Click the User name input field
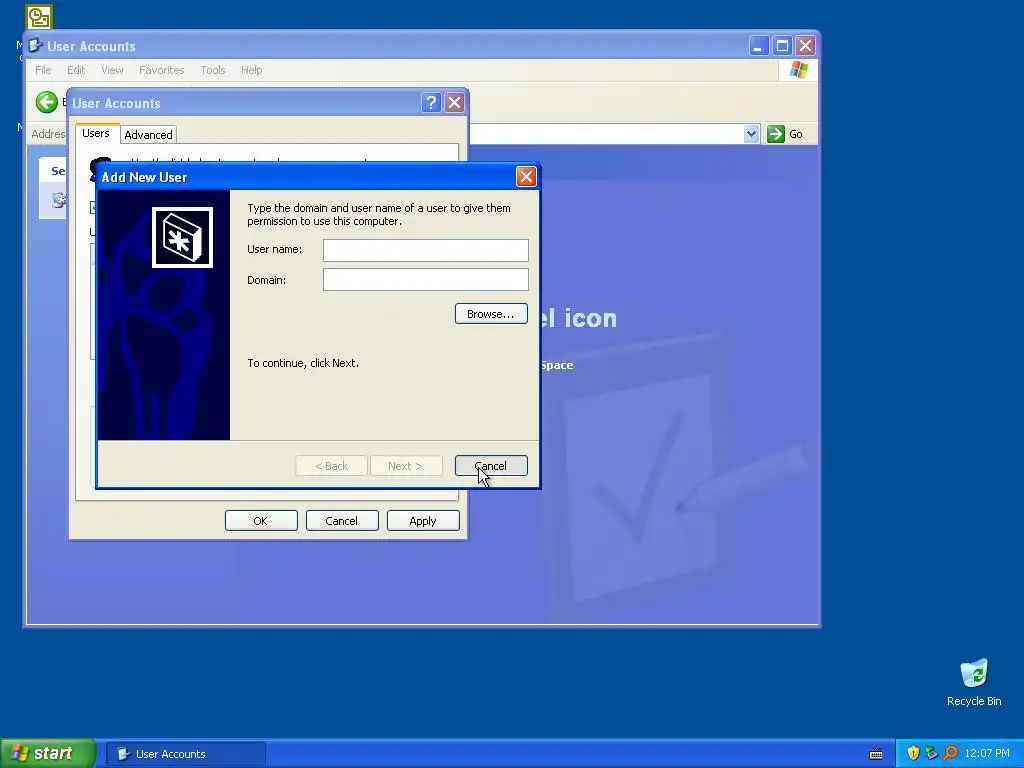Screen dimensions: 1024x768 425,249
